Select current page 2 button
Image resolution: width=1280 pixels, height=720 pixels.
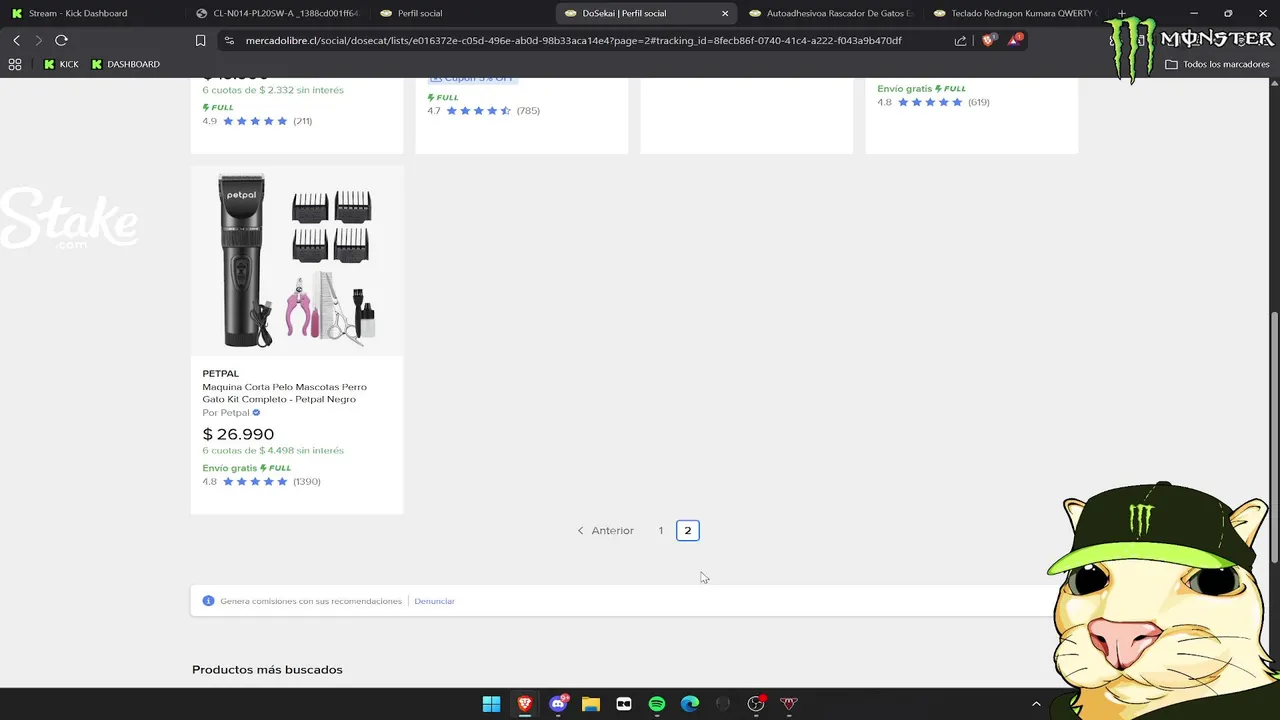(688, 531)
